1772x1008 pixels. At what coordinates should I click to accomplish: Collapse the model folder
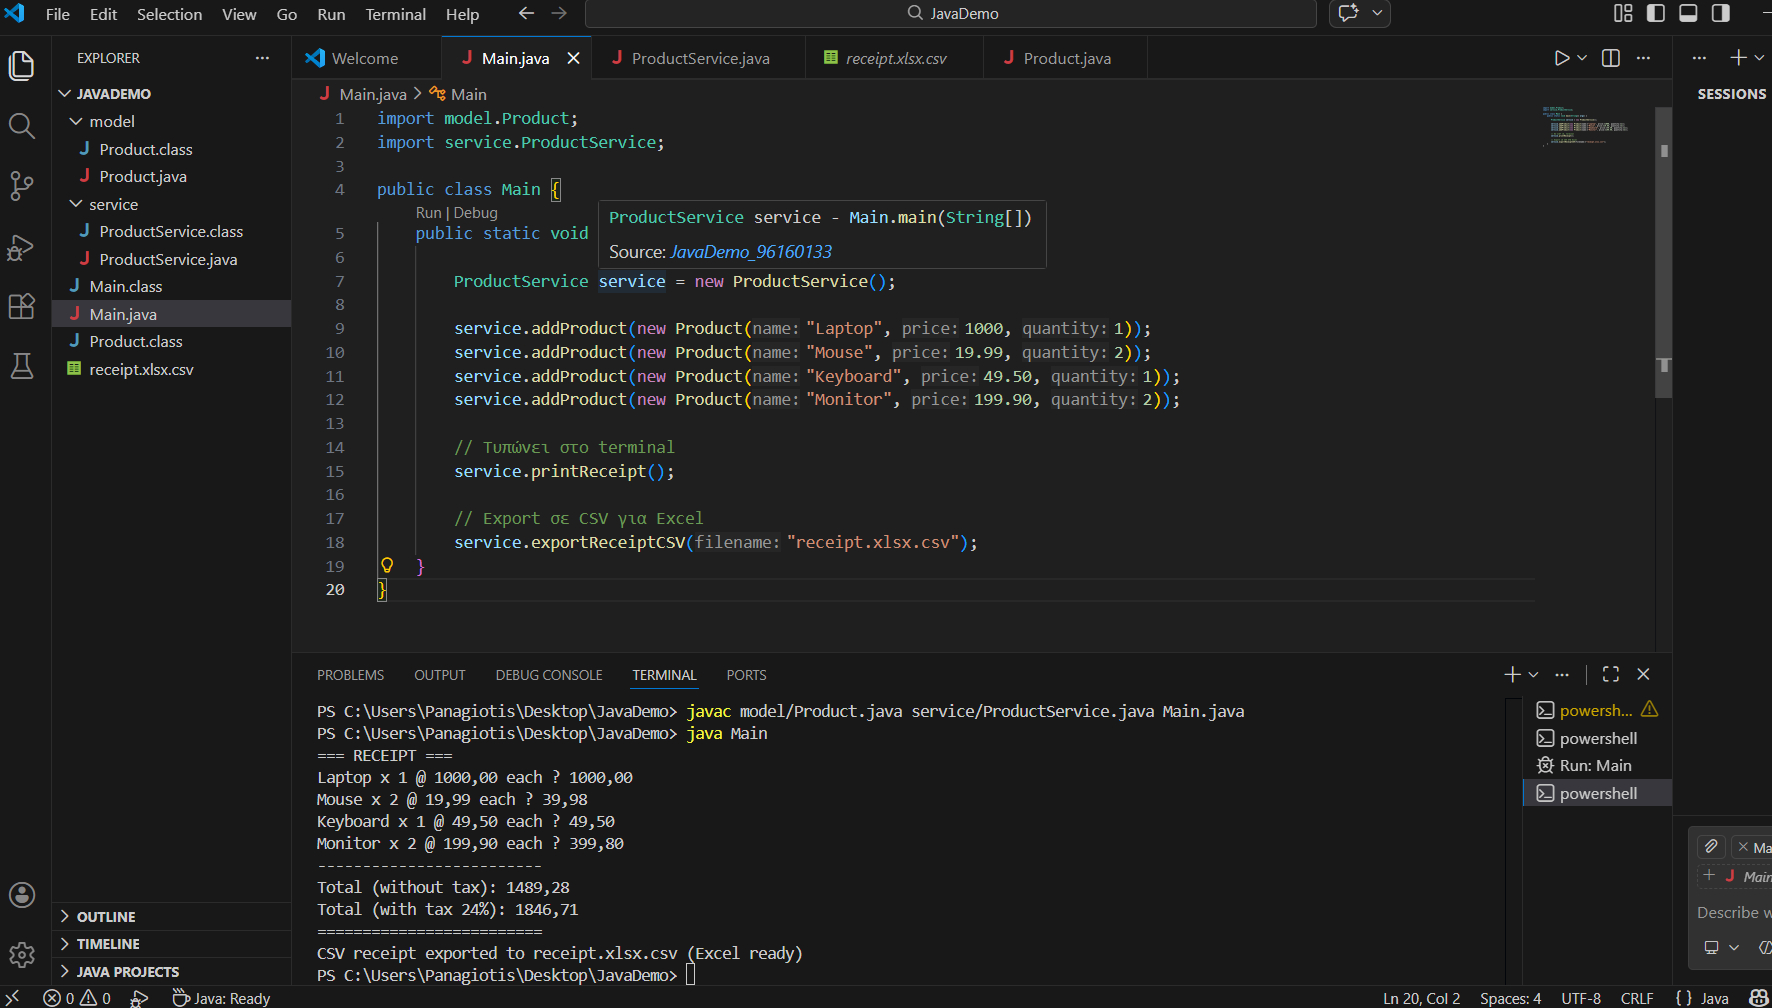(76, 121)
